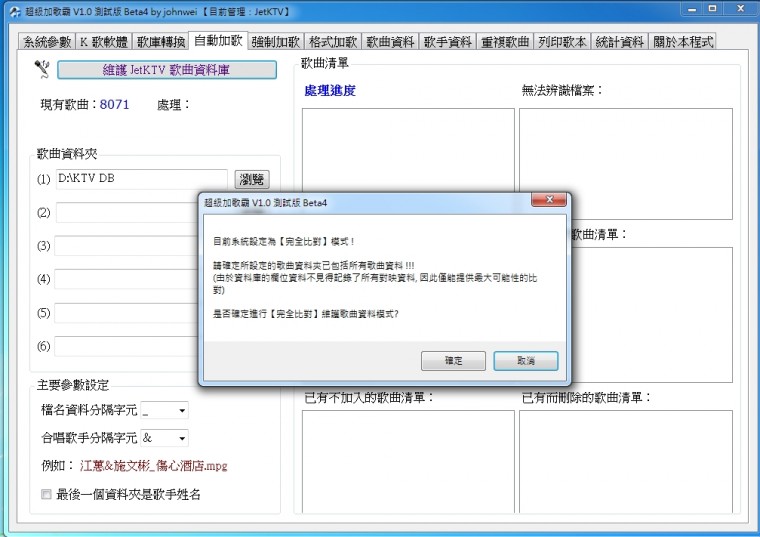Click the folder 1 path field D:\KTV DB

click(142, 179)
